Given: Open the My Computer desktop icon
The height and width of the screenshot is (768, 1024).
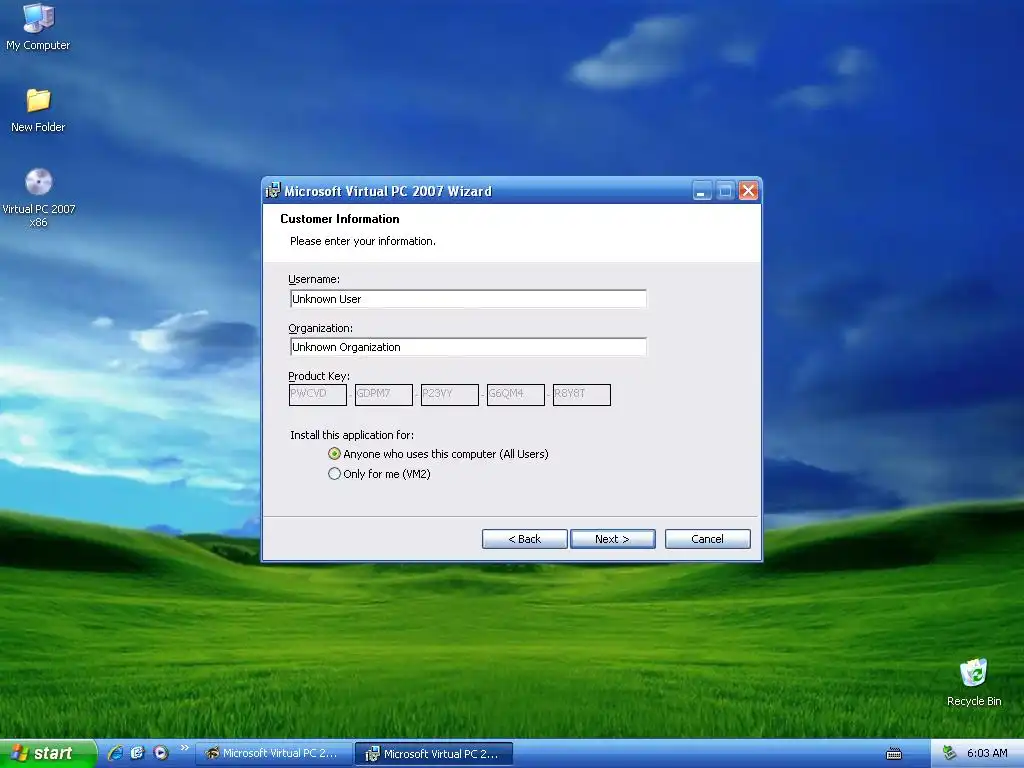Looking at the screenshot, I should 38,27.
